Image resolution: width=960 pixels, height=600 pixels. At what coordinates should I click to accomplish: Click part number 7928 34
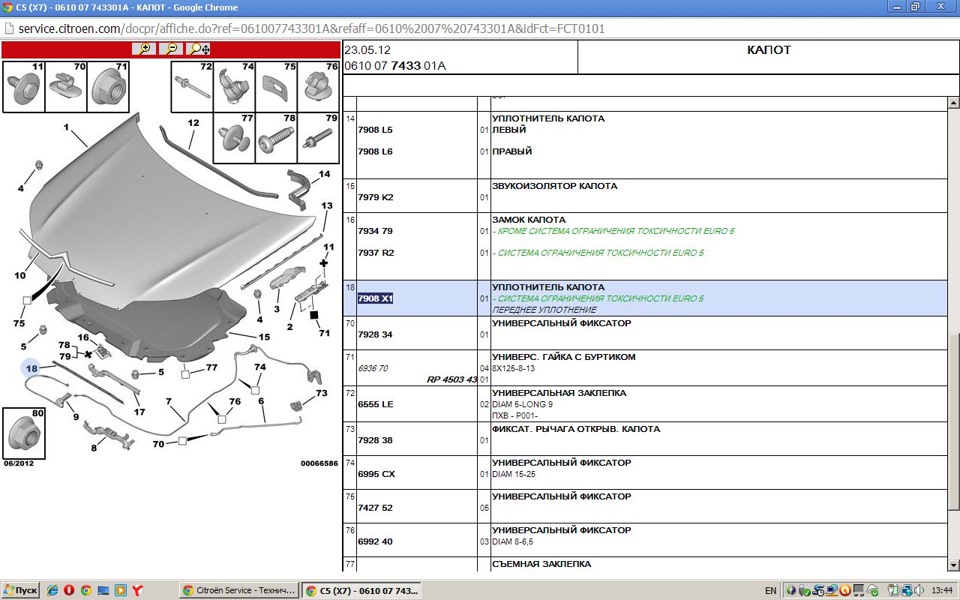click(375, 334)
